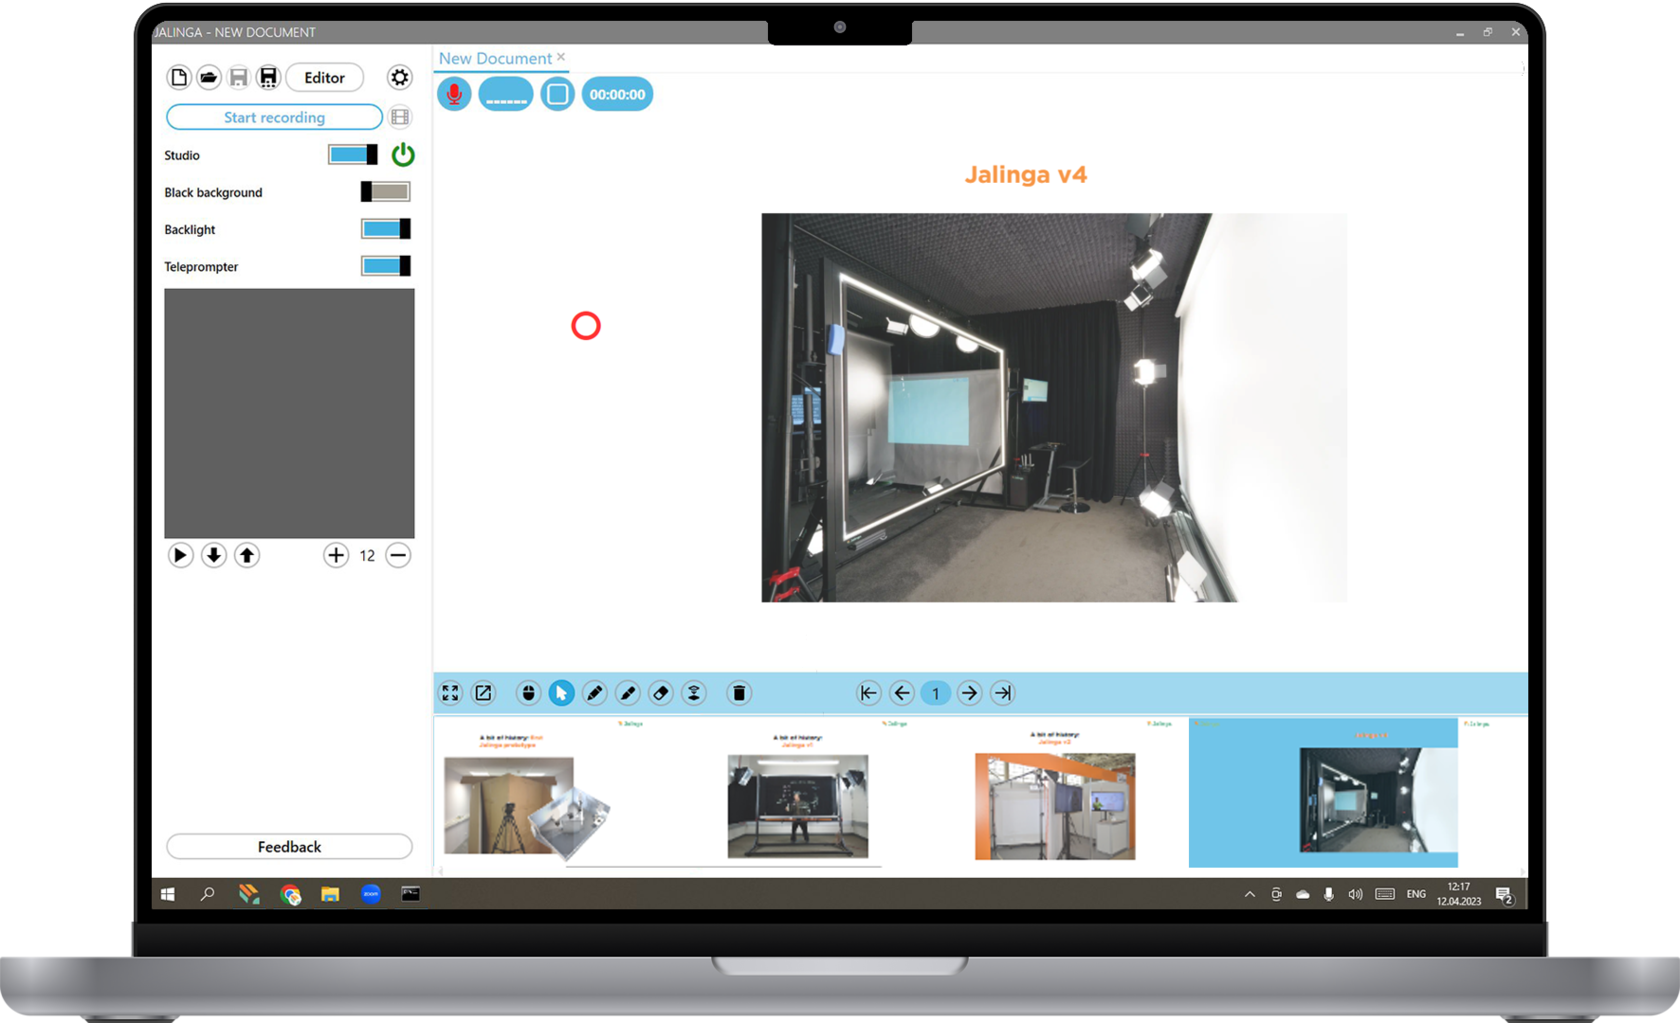Viewport: 1680px width, 1023px height.
Task: Open the orange booth slide thumbnail
Action: point(1055,792)
